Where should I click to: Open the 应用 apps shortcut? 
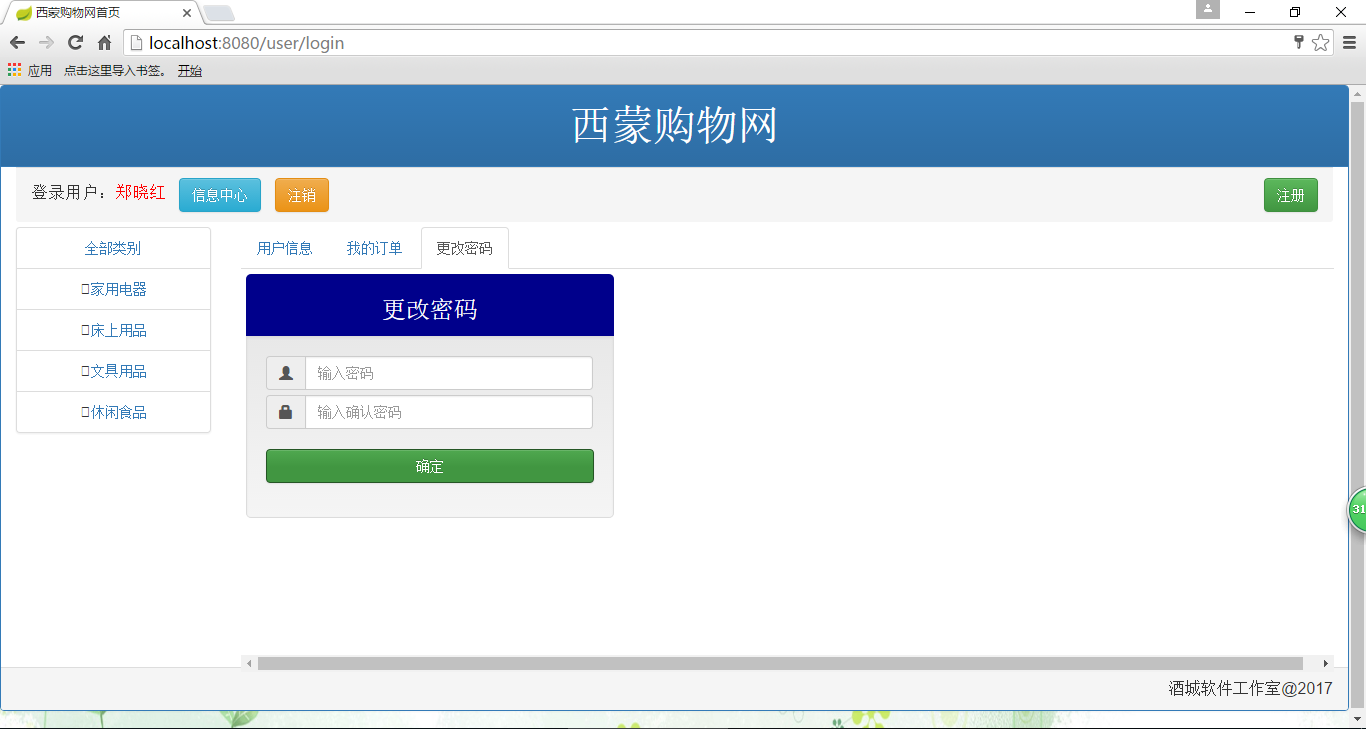click(30, 70)
